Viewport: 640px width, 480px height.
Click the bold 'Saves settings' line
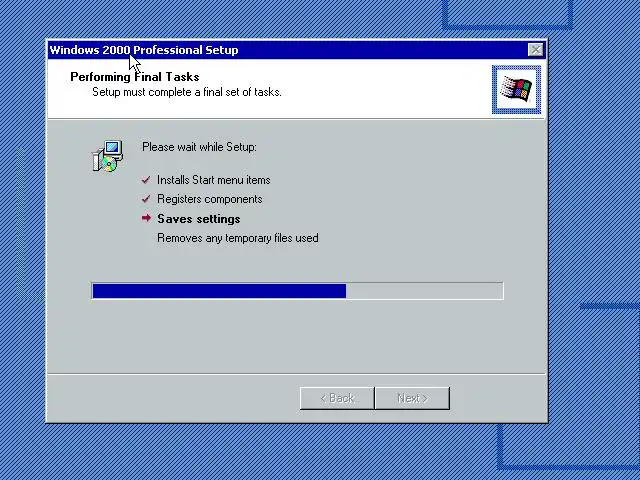(x=199, y=219)
